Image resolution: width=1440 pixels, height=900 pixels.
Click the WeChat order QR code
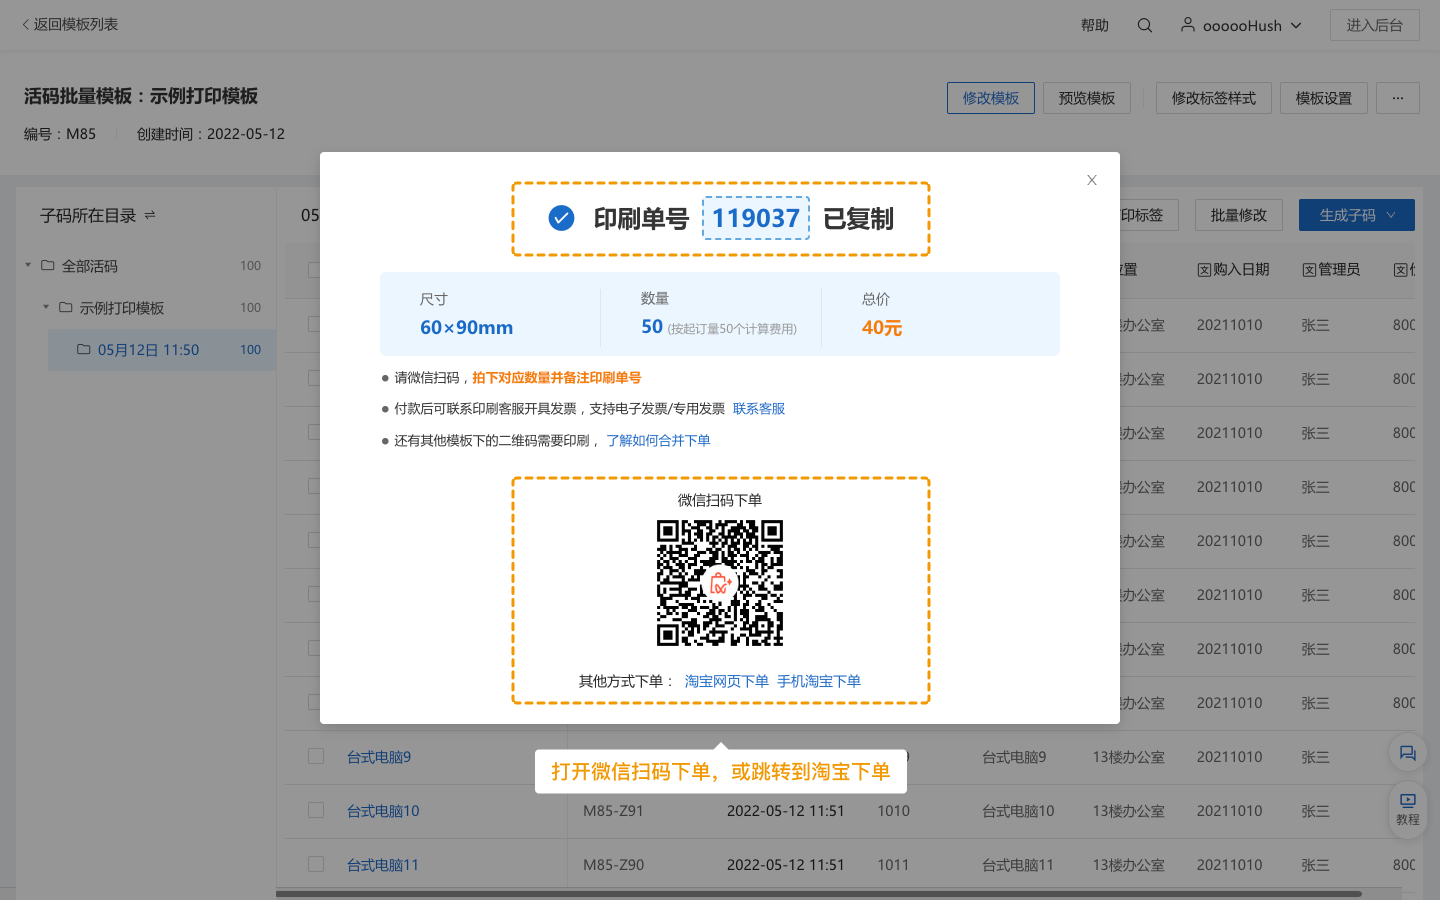[x=720, y=583]
